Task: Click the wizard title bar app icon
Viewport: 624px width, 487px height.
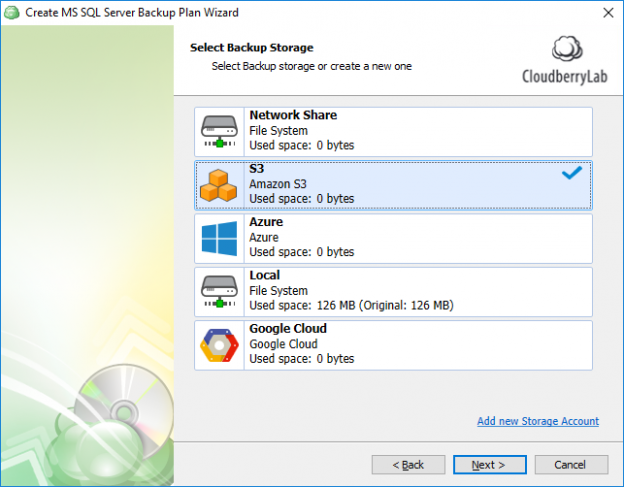Action: [x=13, y=12]
